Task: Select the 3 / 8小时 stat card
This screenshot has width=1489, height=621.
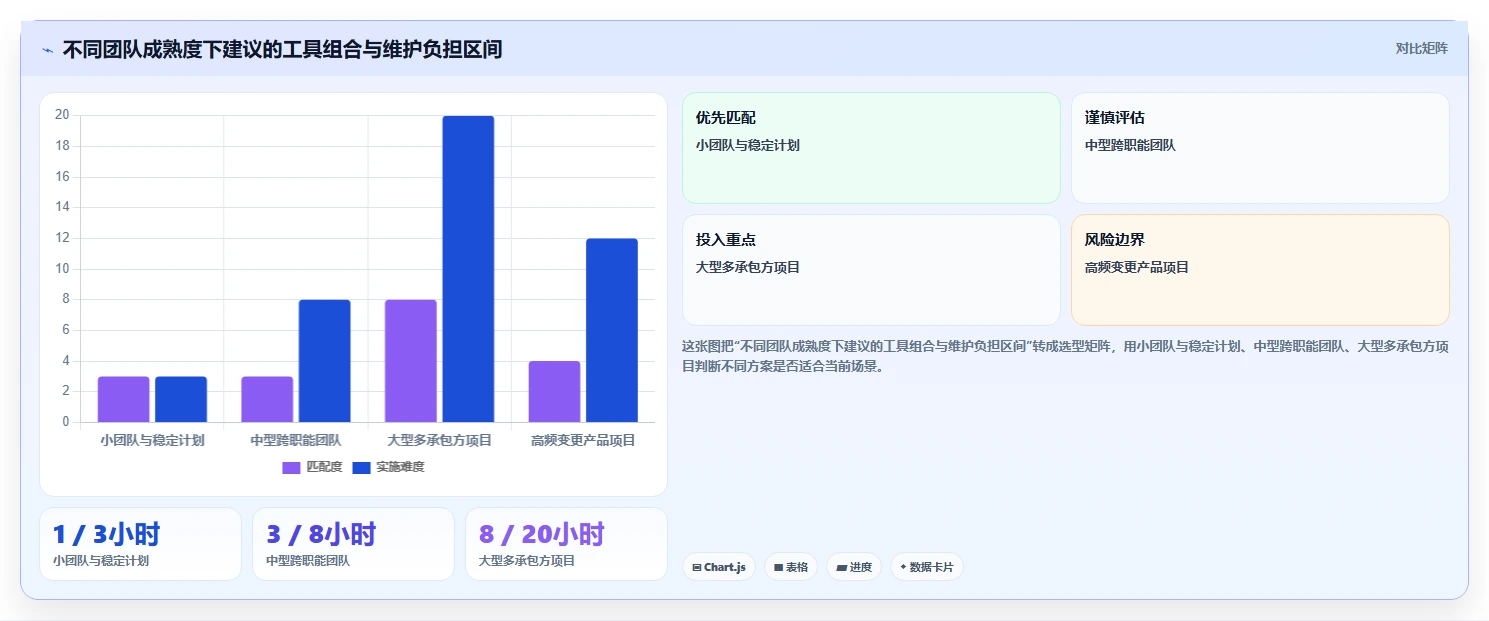Action: (x=353, y=544)
